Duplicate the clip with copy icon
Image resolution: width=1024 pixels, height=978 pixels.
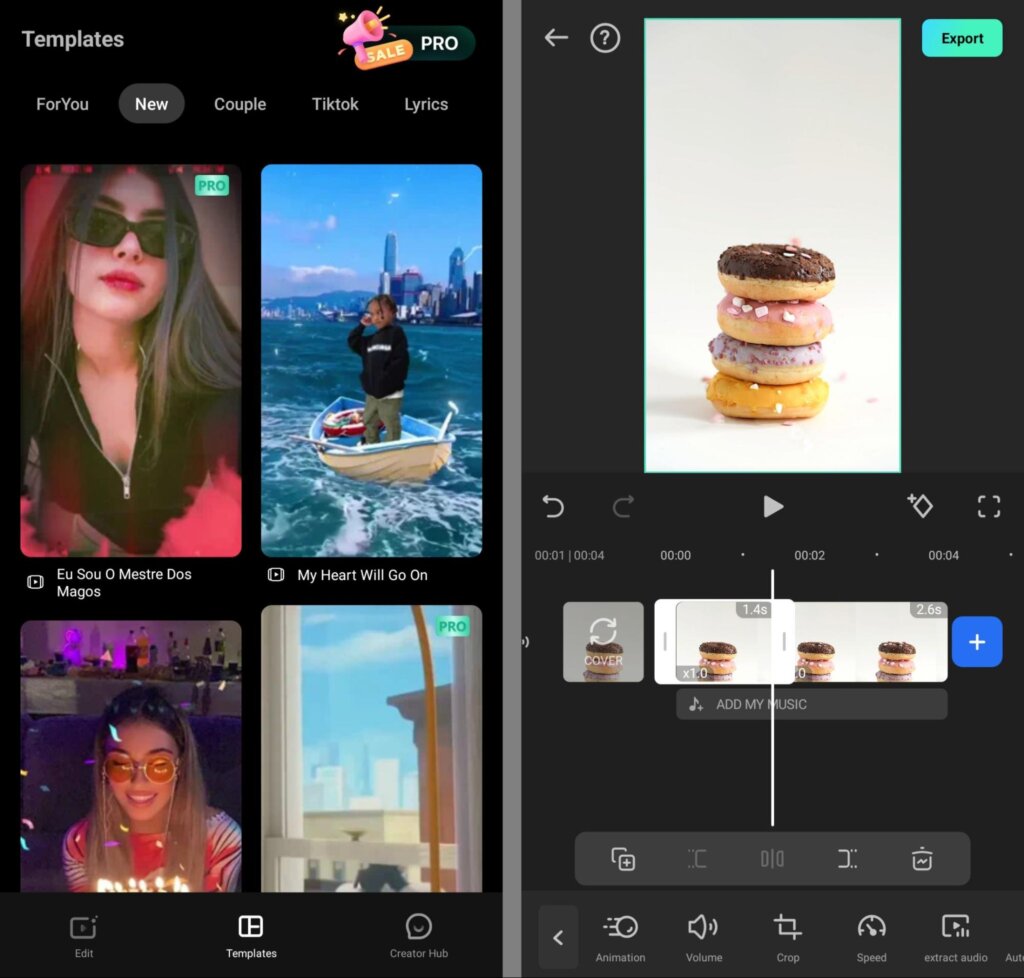point(623,859)
